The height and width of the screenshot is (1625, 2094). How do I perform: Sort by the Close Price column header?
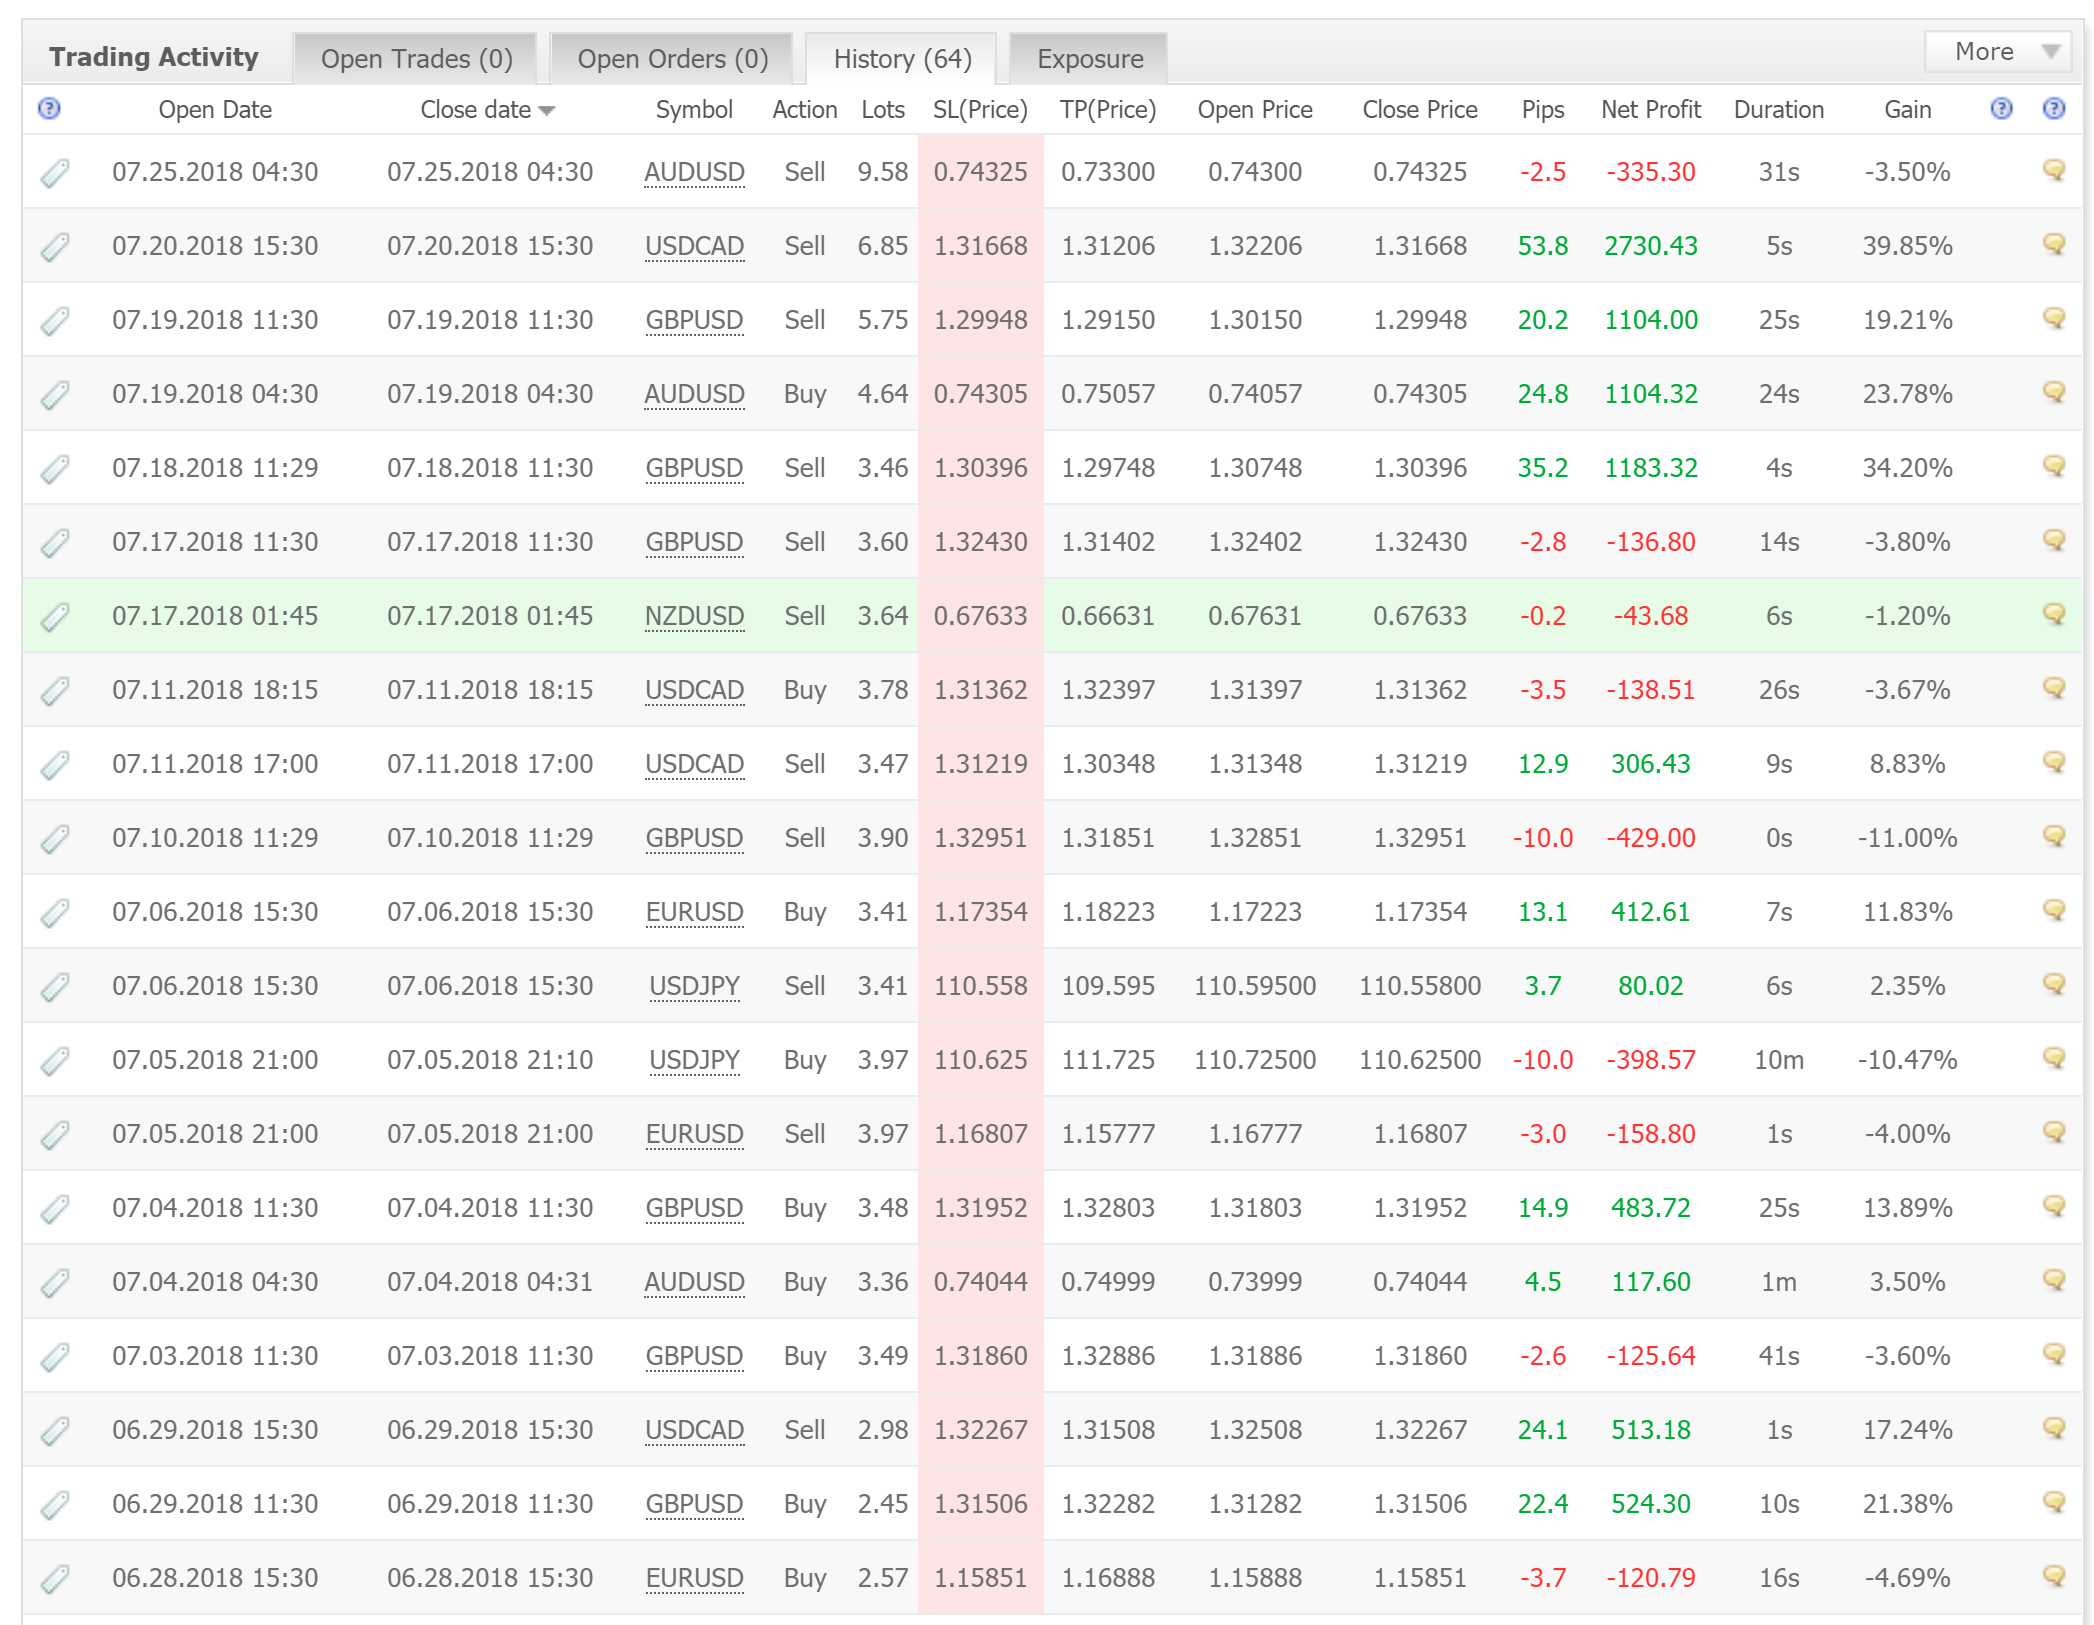tap(1420, 110)
